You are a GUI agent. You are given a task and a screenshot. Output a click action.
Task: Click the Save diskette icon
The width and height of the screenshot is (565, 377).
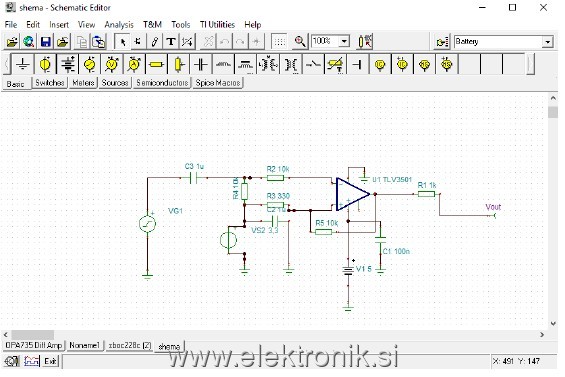click(x=46, y=42)
